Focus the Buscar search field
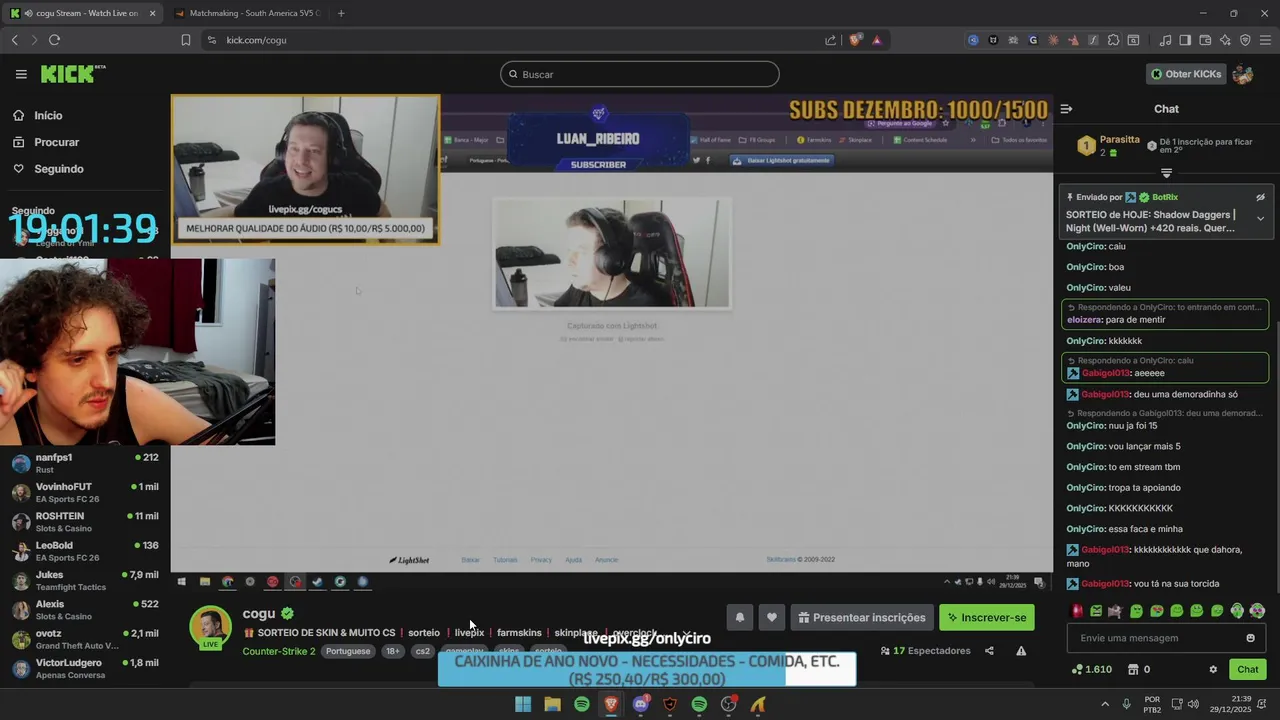 pyautogui.click(x=640, y=74)
